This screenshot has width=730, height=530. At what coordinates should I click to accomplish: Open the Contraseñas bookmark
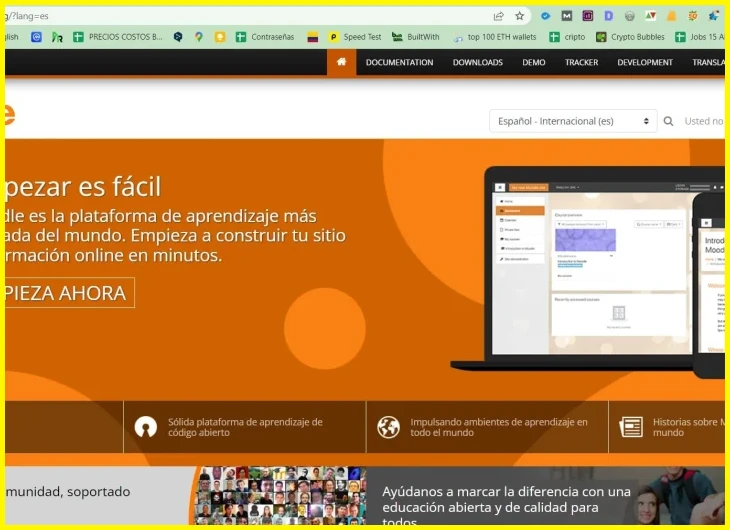click(265, 37)
